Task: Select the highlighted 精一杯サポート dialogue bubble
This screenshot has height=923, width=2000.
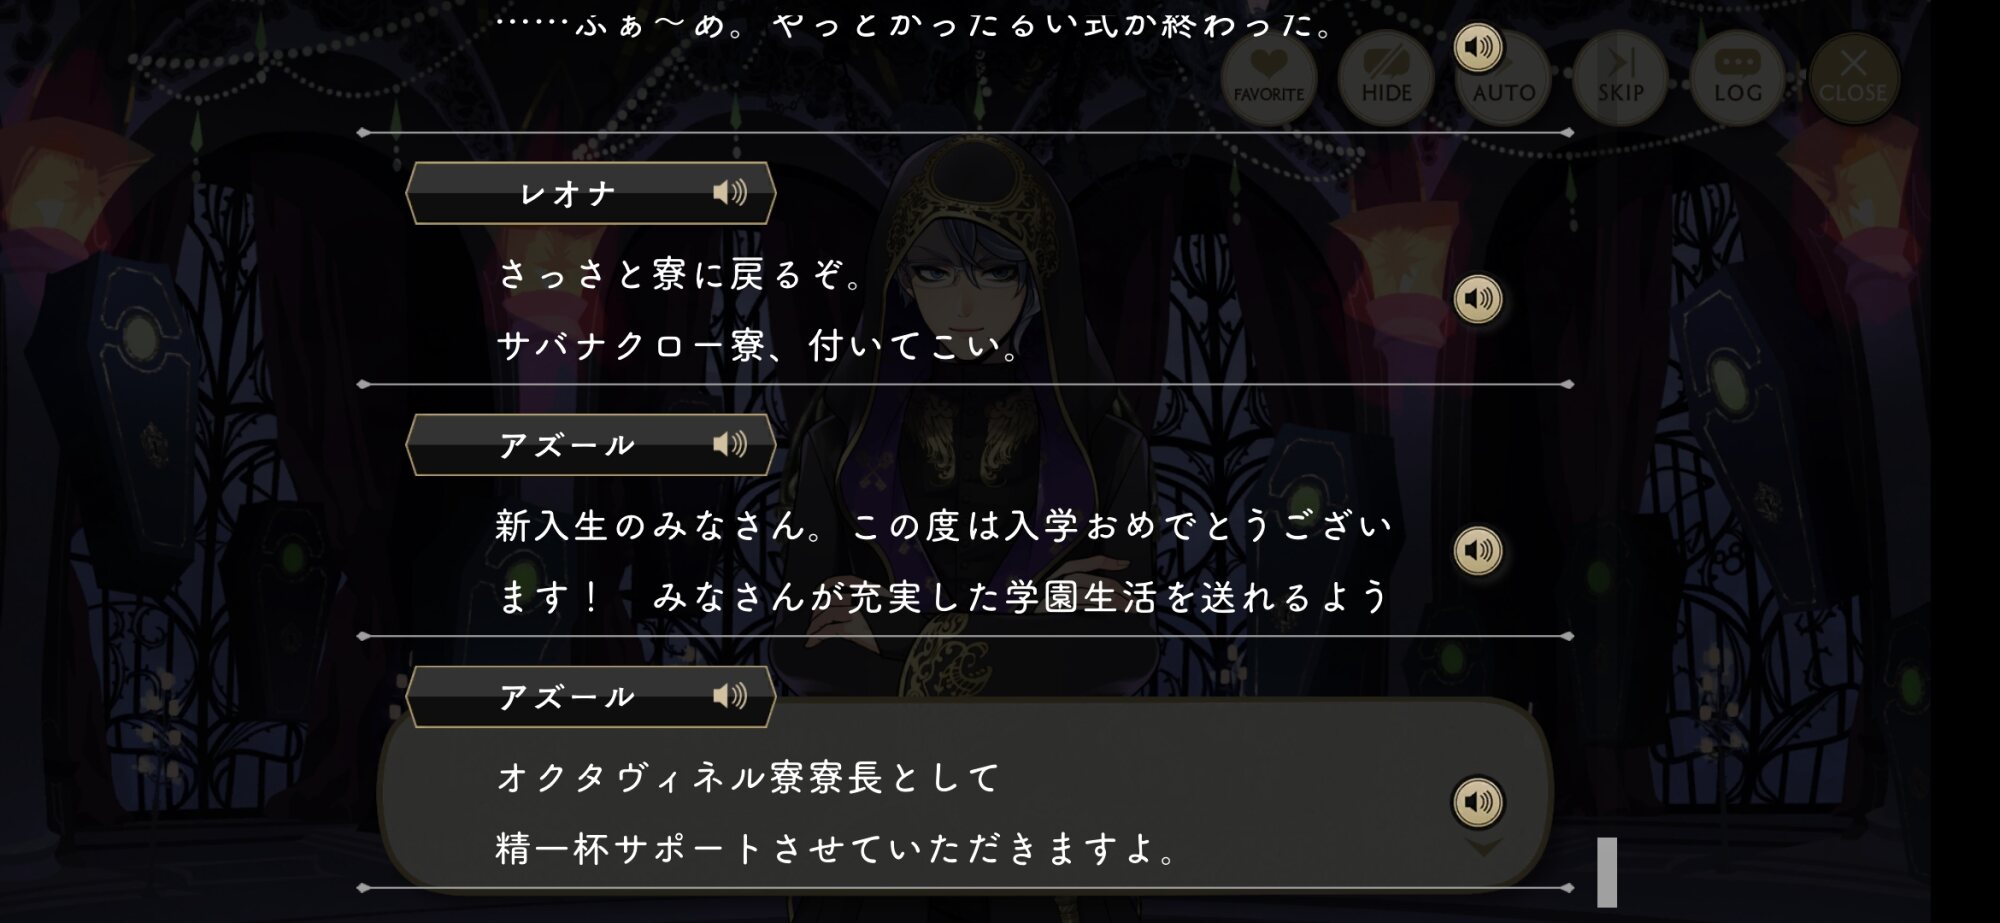Action: click(x=965, y=795)
